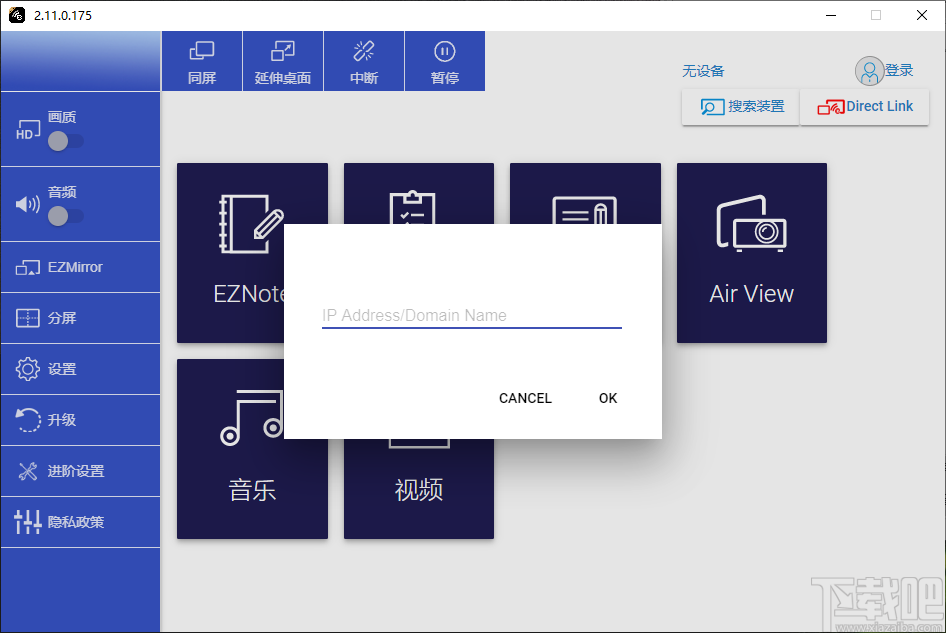Open the 音乐 music tile
The width and height of the screenshot is (946, 633).
[252, 448]
